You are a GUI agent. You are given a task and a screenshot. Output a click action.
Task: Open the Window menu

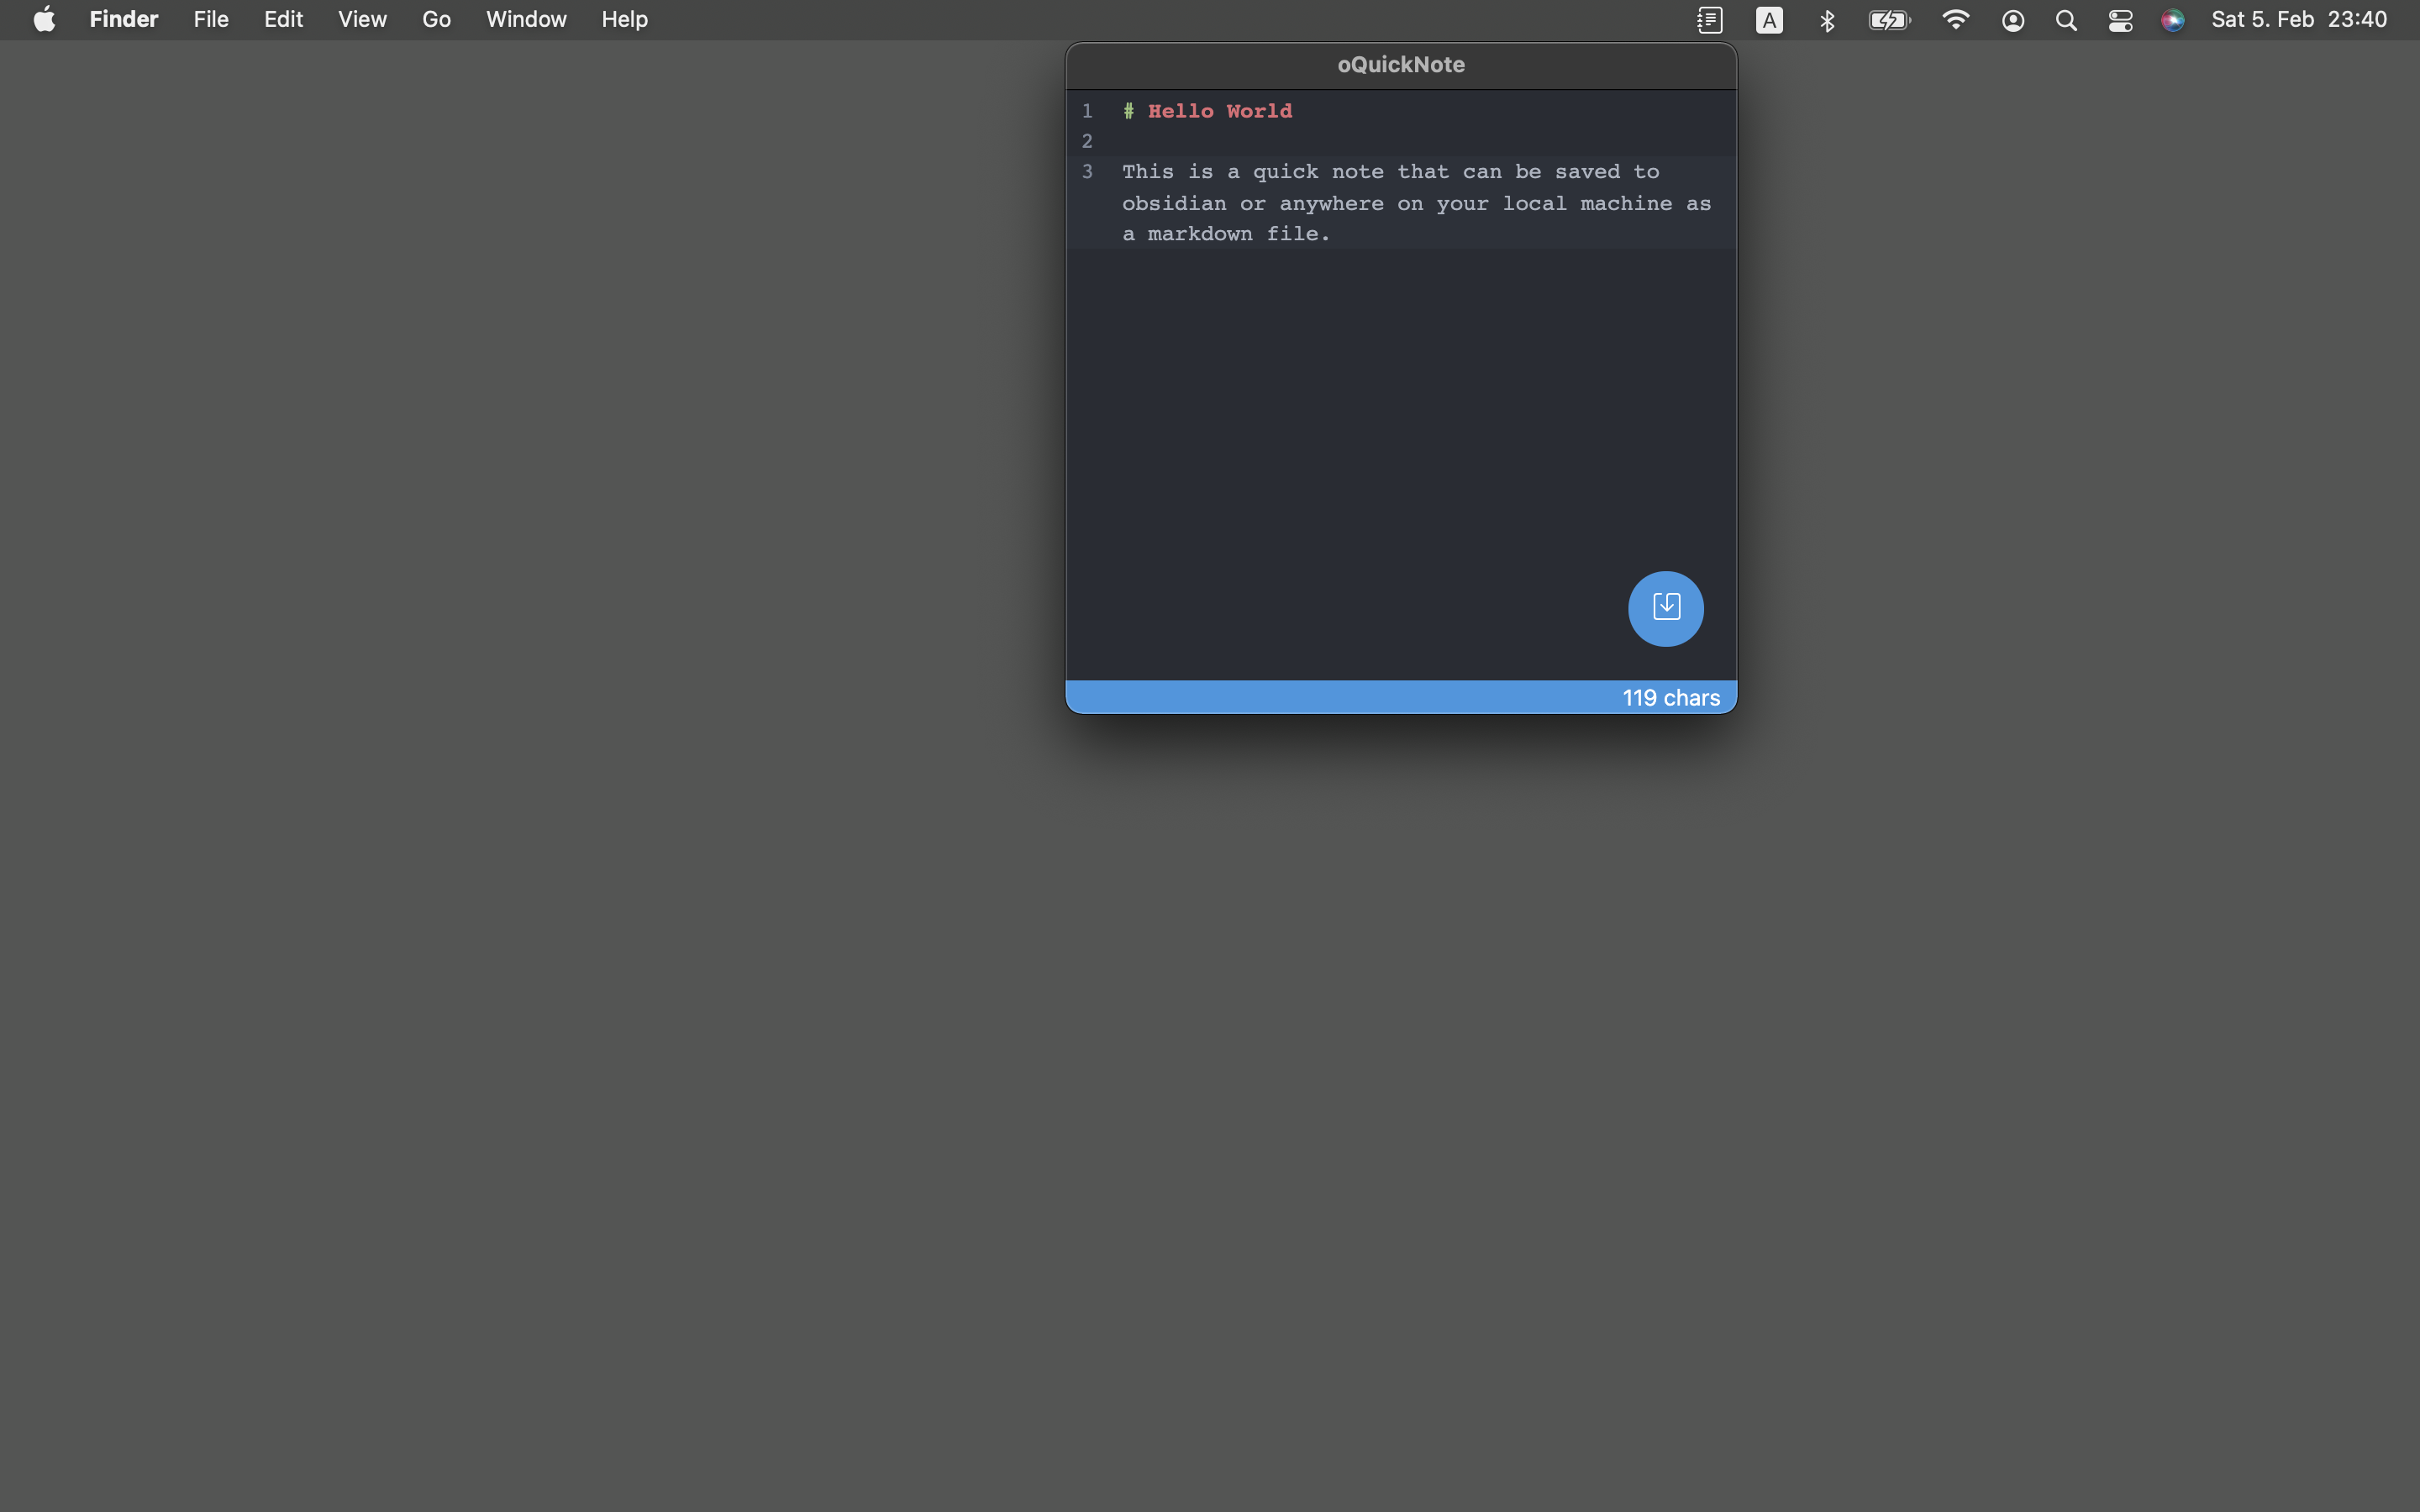(526, 19)
